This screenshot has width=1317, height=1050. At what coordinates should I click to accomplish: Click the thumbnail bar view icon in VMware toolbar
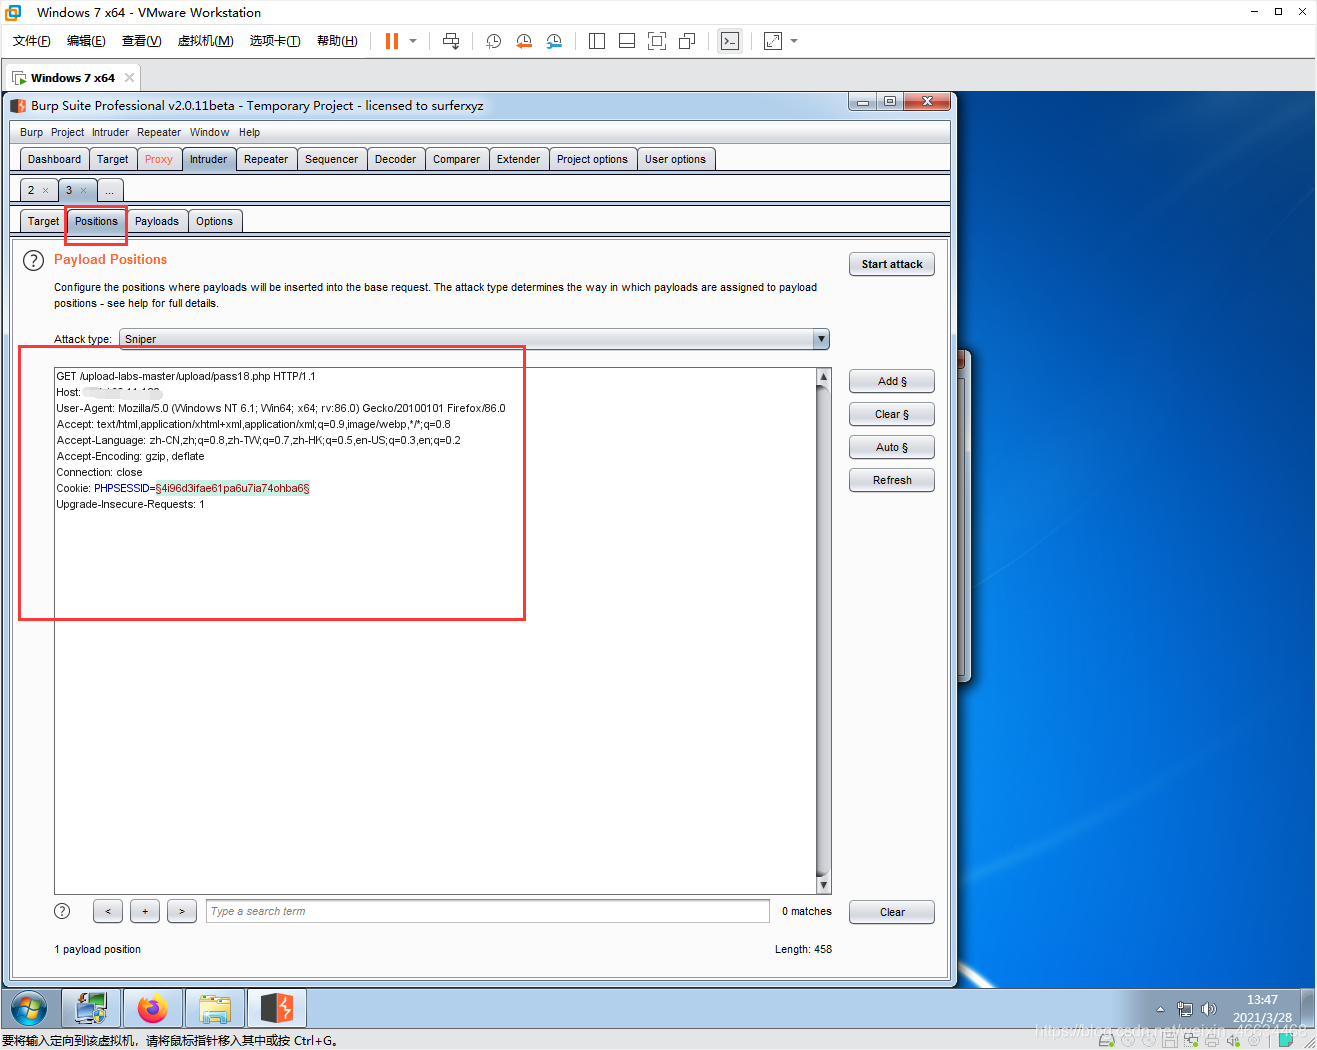(627, 41)
